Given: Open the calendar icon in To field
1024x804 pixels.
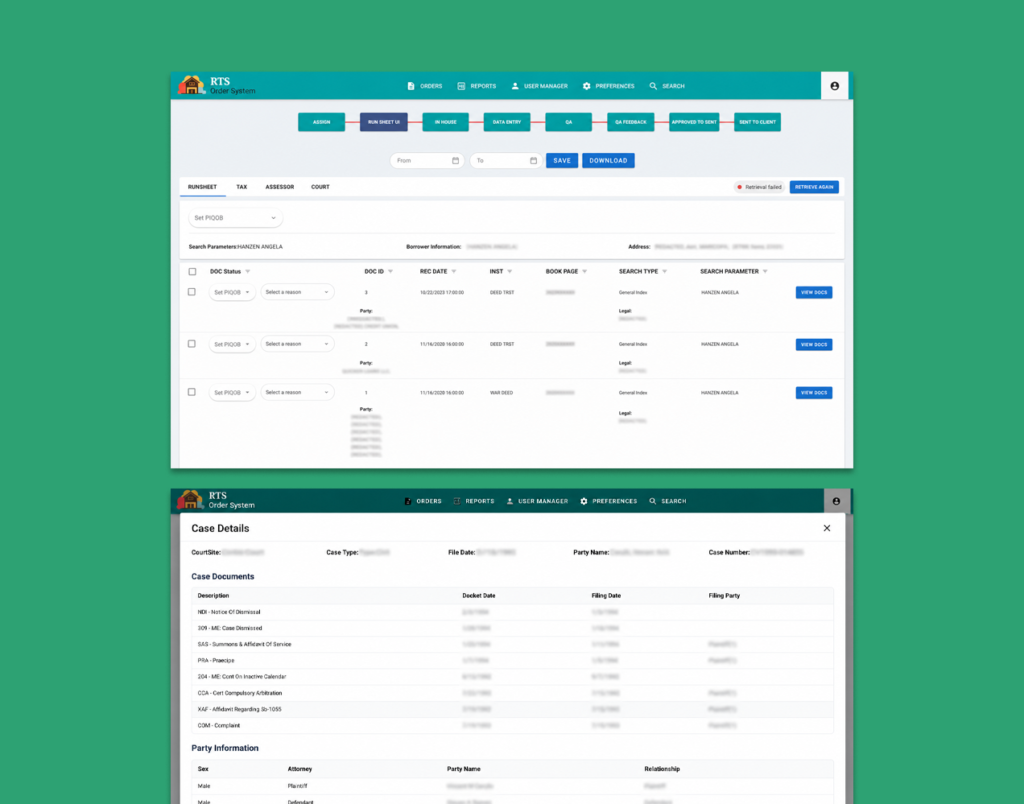Looking at the screenshot, I should click(533, 161).
